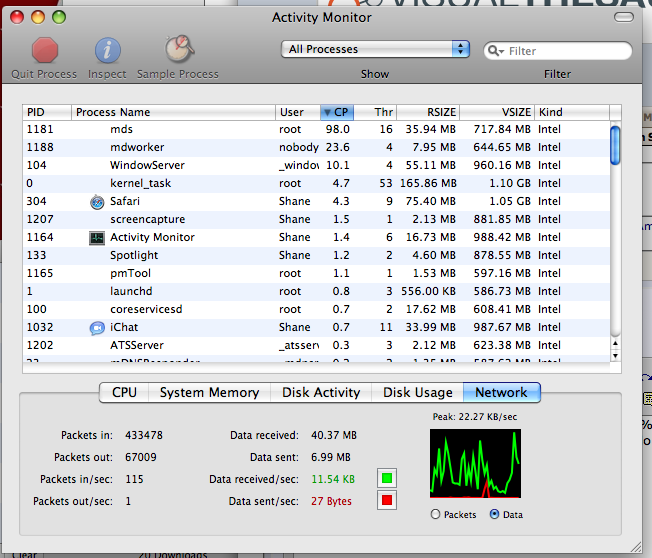The width and height of the screenshot is (652, 558).
Task: Sort by User column header
Action: (x=298, y=112)
